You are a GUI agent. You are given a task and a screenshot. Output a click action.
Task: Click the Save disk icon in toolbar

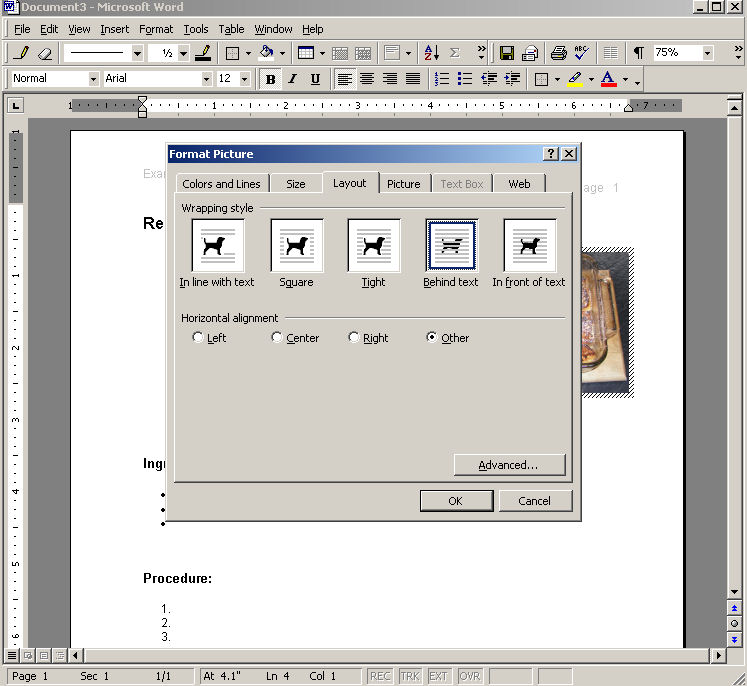[x=507, y=53]
